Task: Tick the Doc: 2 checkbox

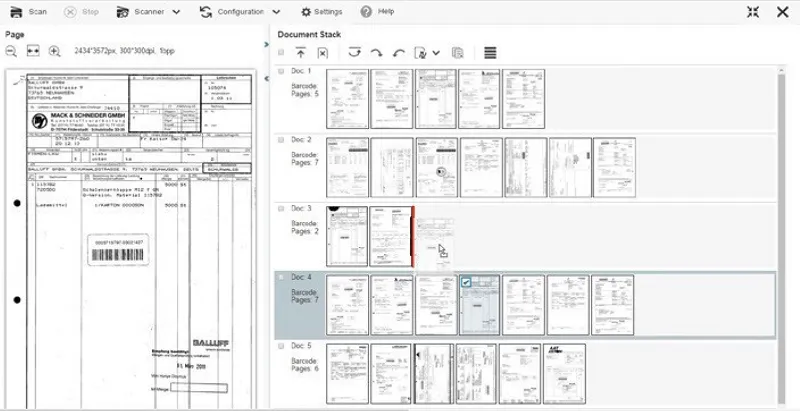Action: pos(281,140)
